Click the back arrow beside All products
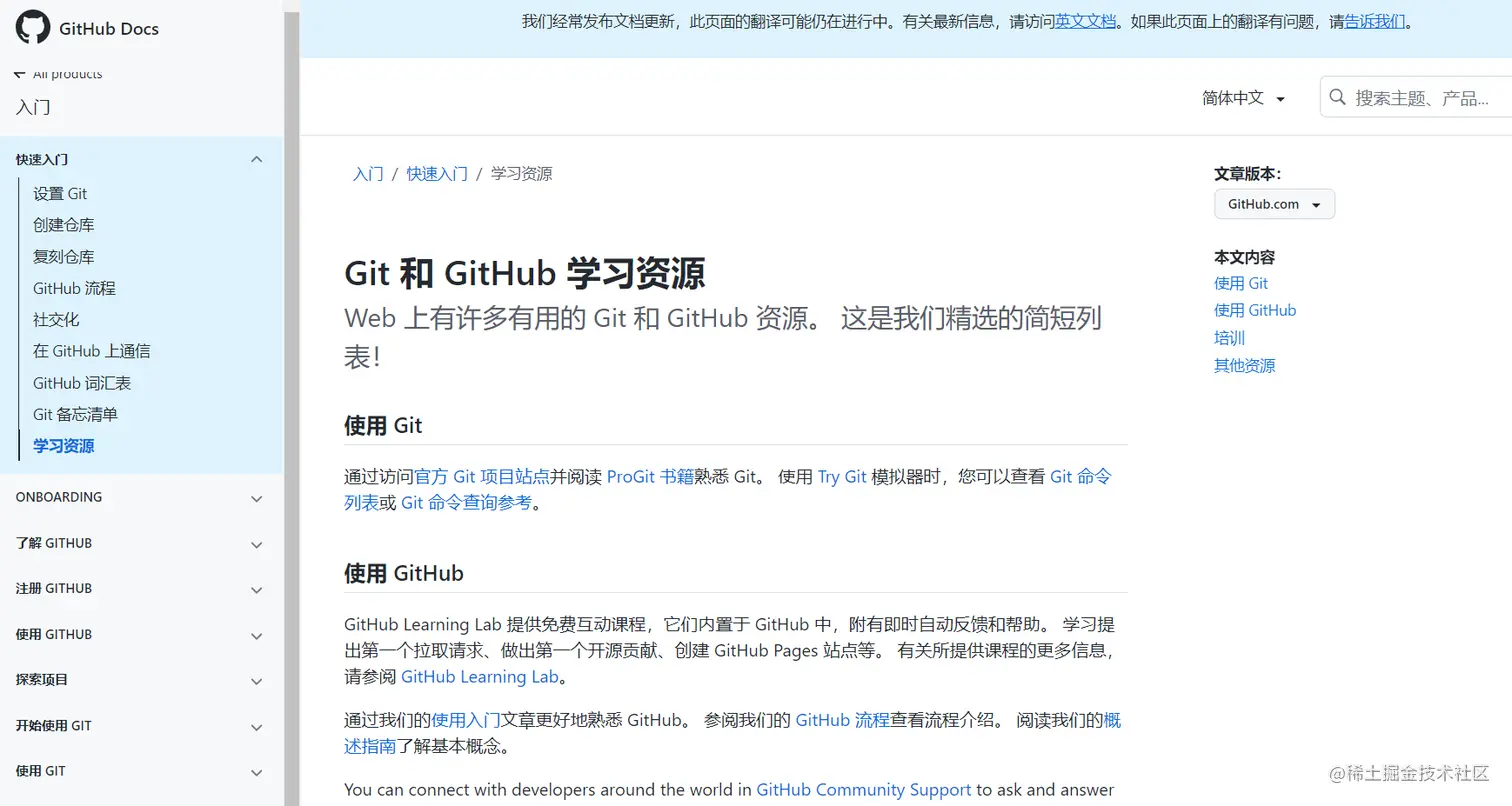The width and height of the screenshot is (1512, 806). point(18,72)
